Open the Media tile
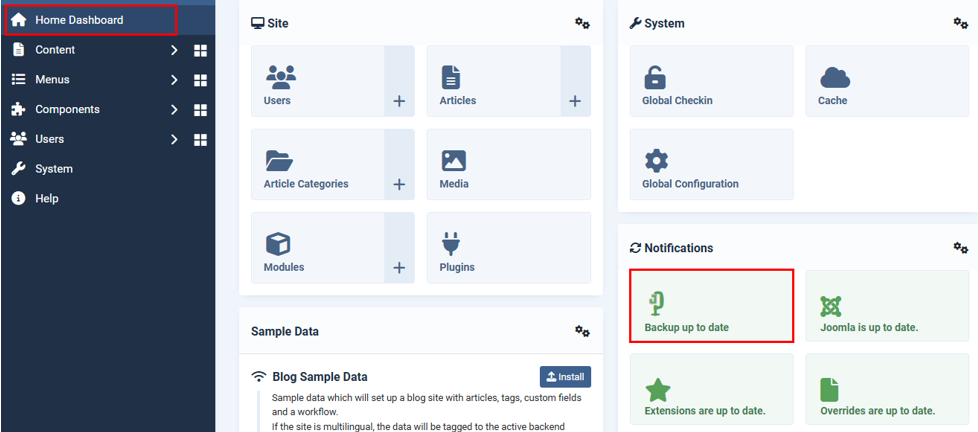Screen dimensions: 978x432 click(509, 165)
